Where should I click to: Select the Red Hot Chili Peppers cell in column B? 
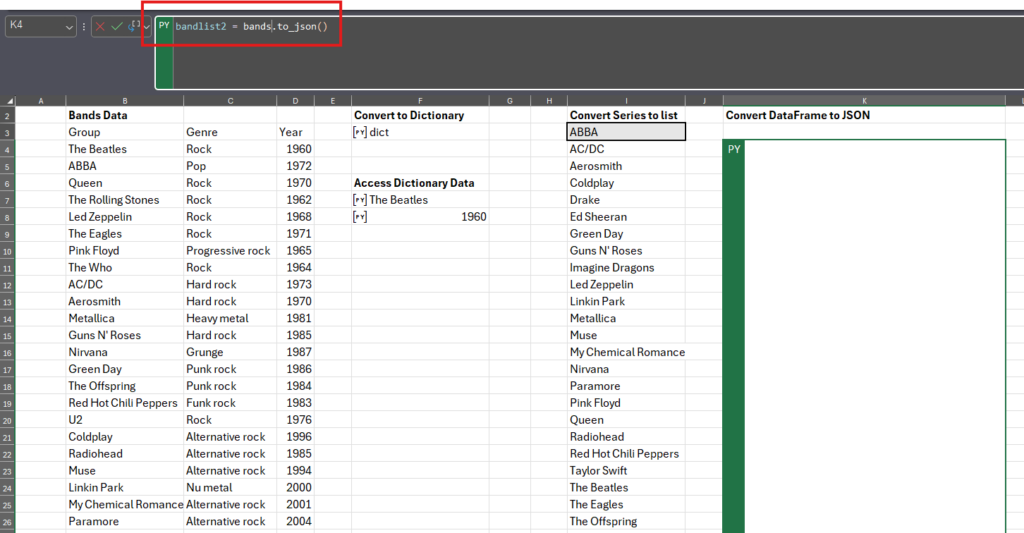pyautogui.click(x=125, y=403)
